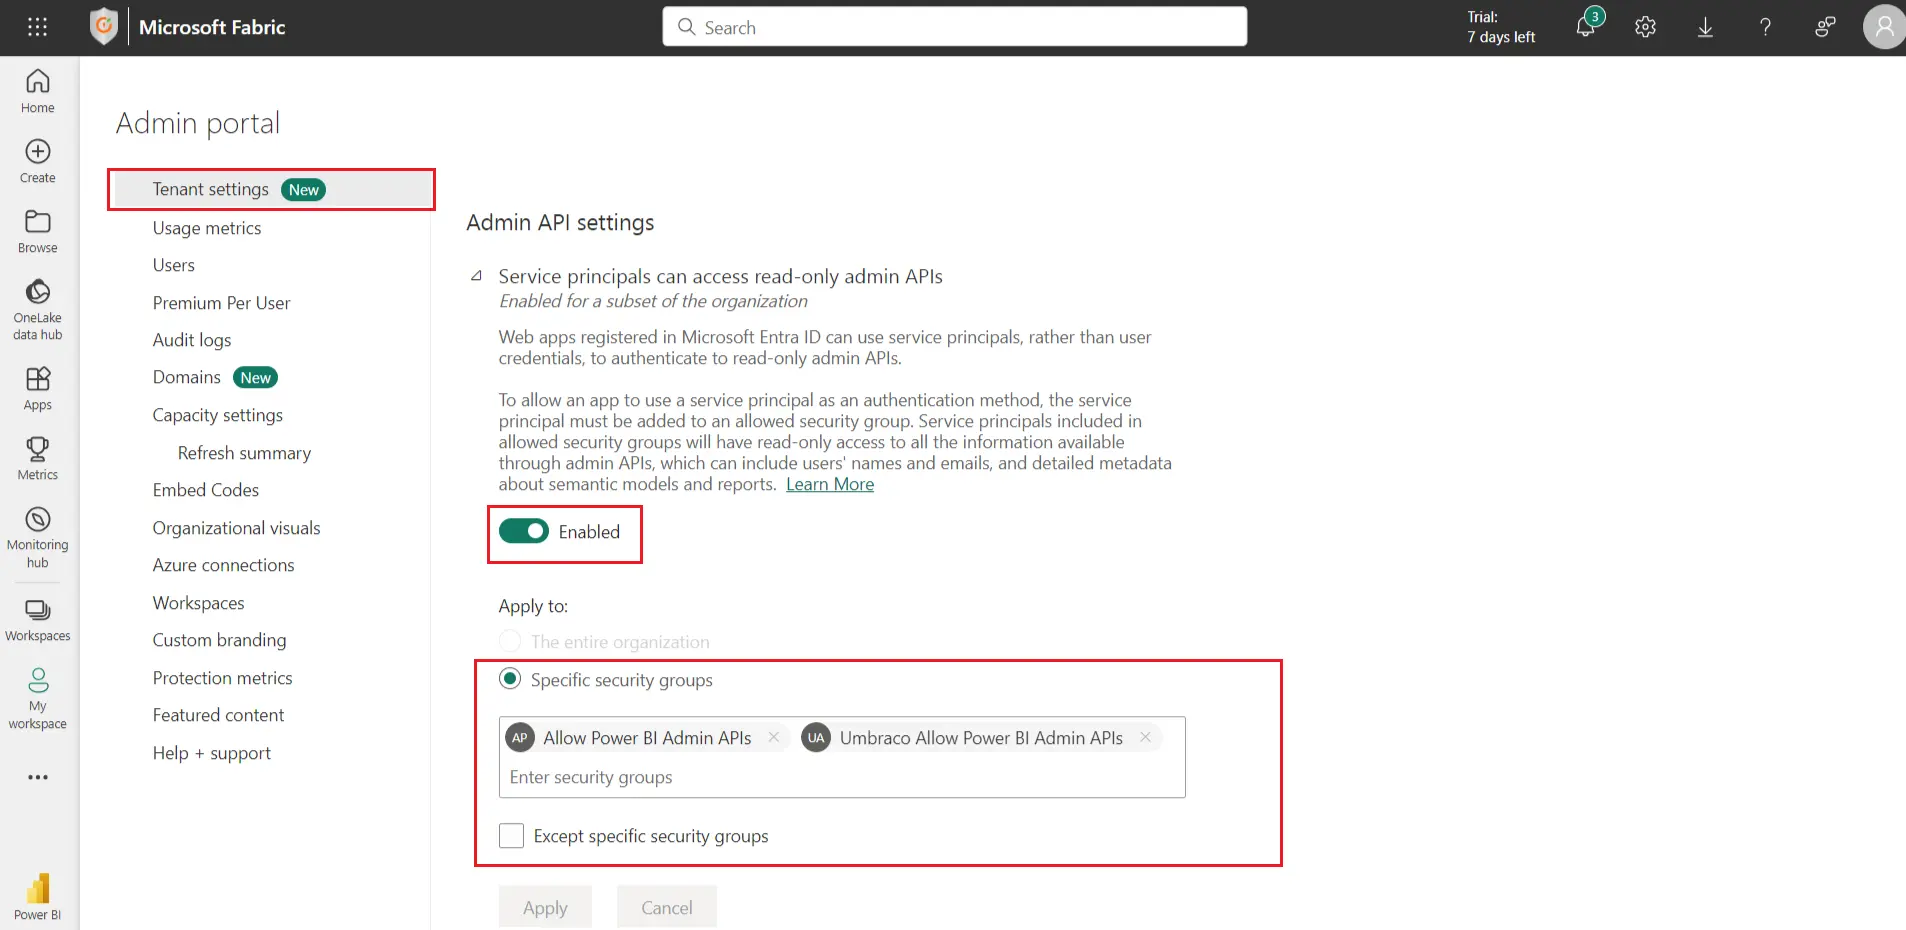Click the Learn More link

(829, 484)
